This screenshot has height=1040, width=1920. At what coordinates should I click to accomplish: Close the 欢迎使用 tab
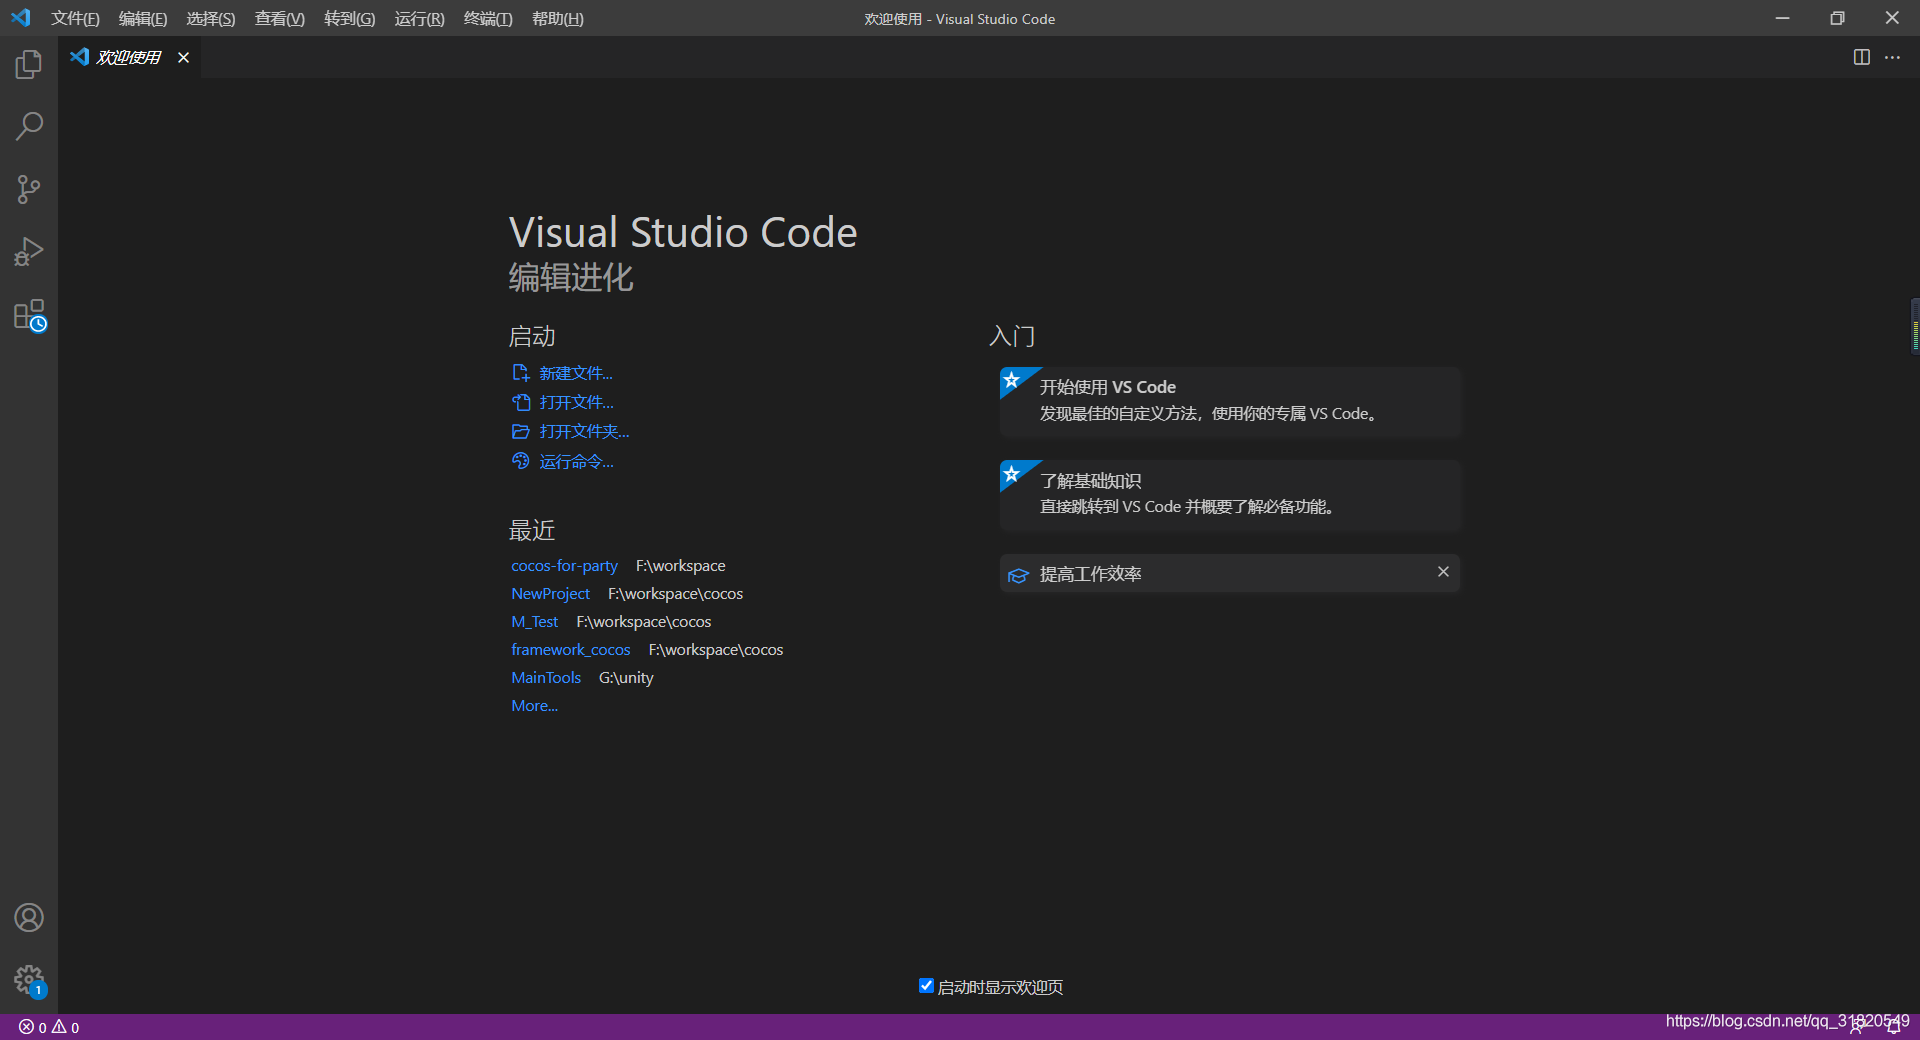click(183, 58)
